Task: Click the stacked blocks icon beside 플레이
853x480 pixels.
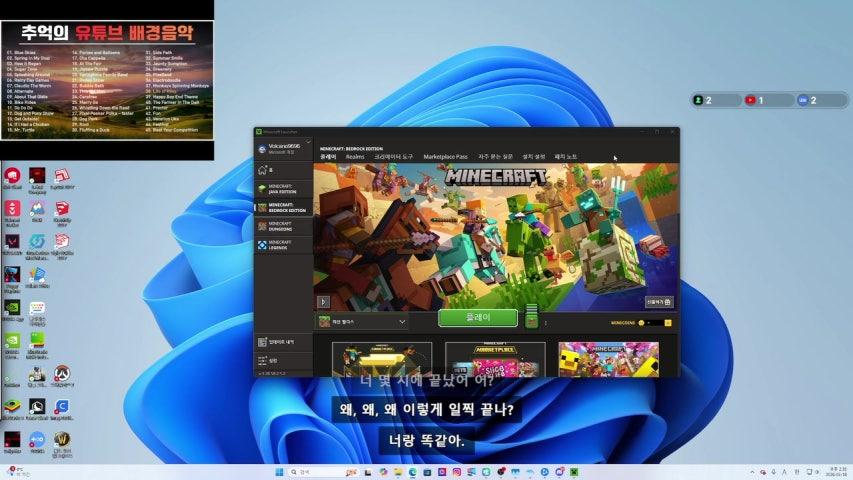Action: click(x=531, y=316)
